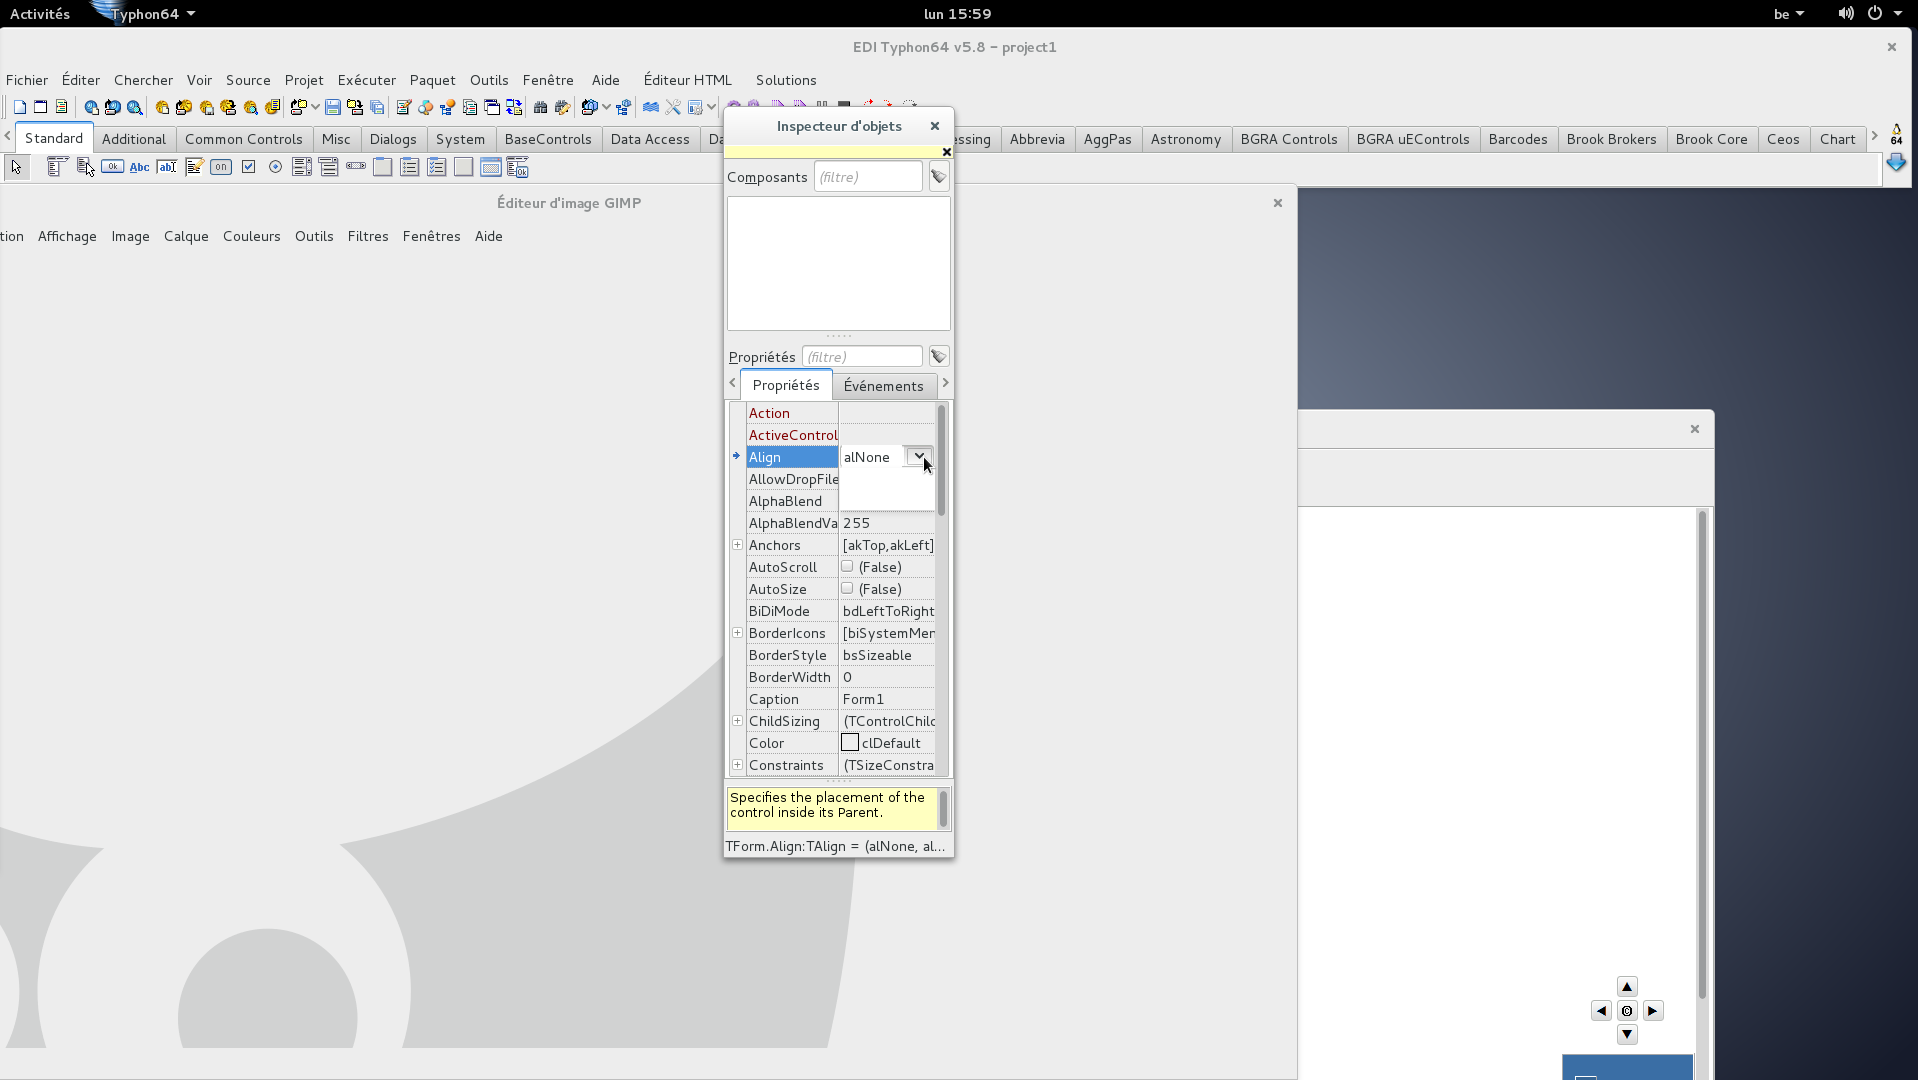This screenshot has height=1080, width=1918.
Task: Pick the TMainMenu component icon
Action: 57,167
